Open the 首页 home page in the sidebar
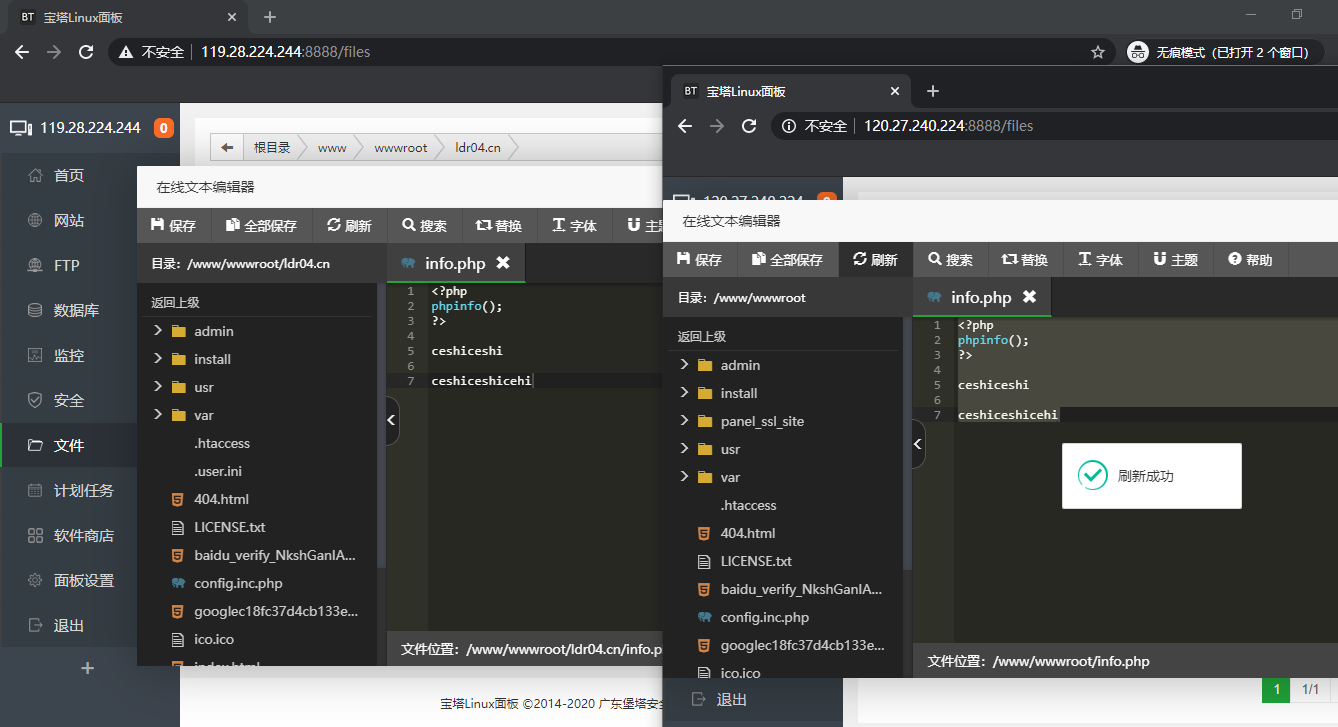The image size is (1338, 727). pos(68,176)
